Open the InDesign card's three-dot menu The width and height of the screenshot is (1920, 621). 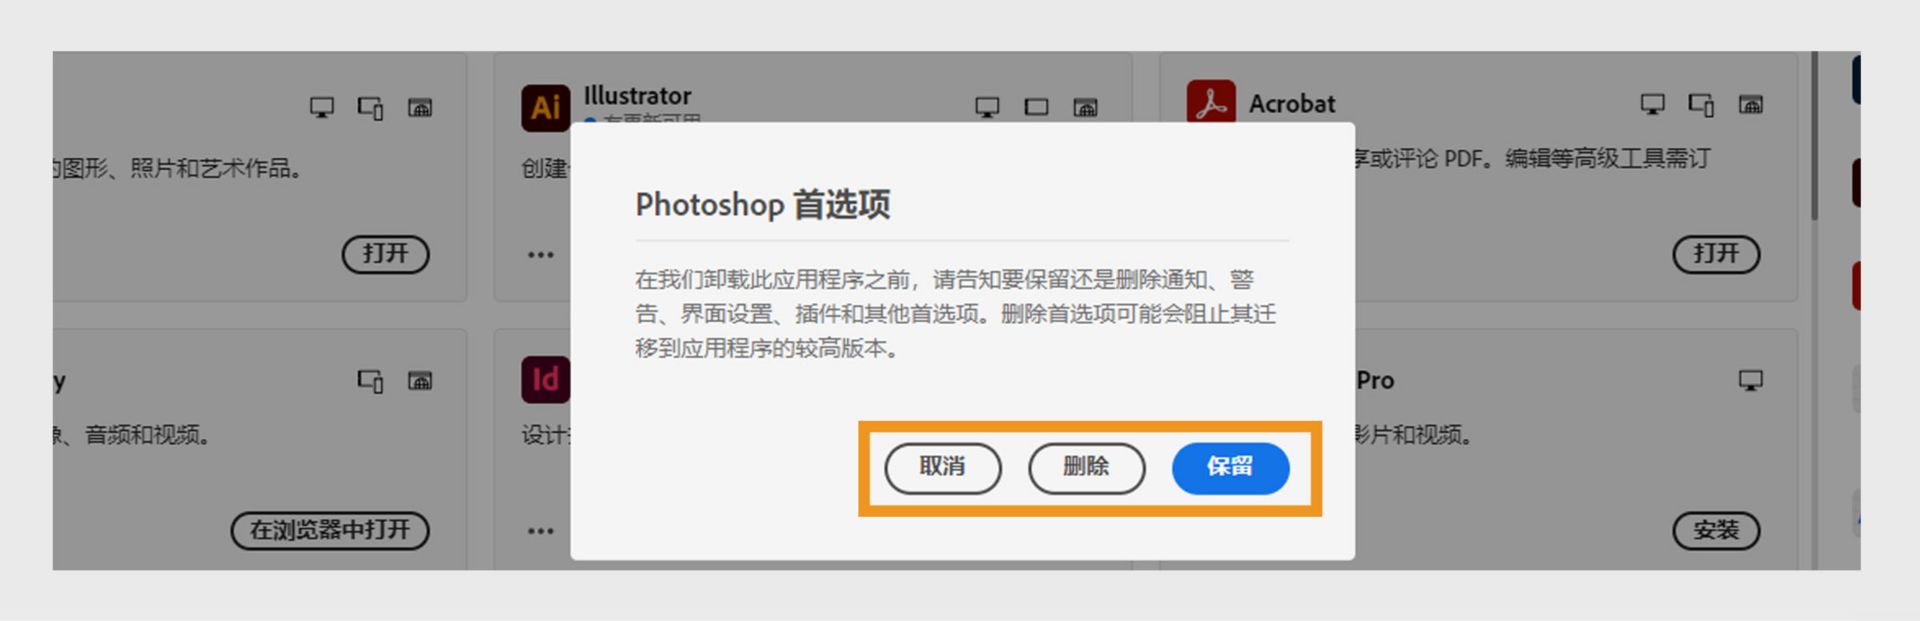pyautogui.click(x=541, y=531)
